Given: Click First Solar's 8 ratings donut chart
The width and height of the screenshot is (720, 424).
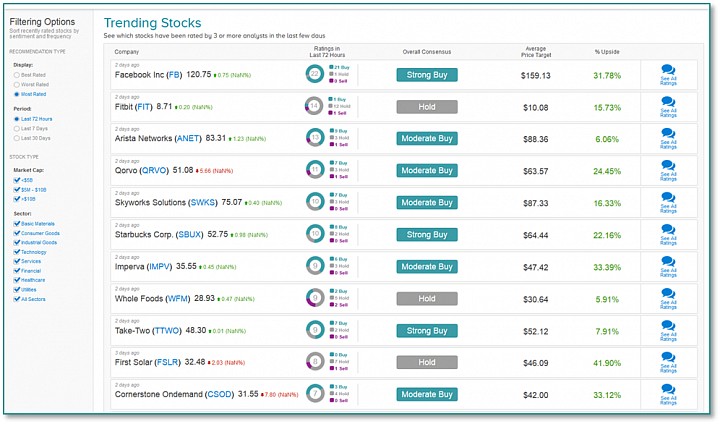Looking at the screenshot, I should coord(315,362).
